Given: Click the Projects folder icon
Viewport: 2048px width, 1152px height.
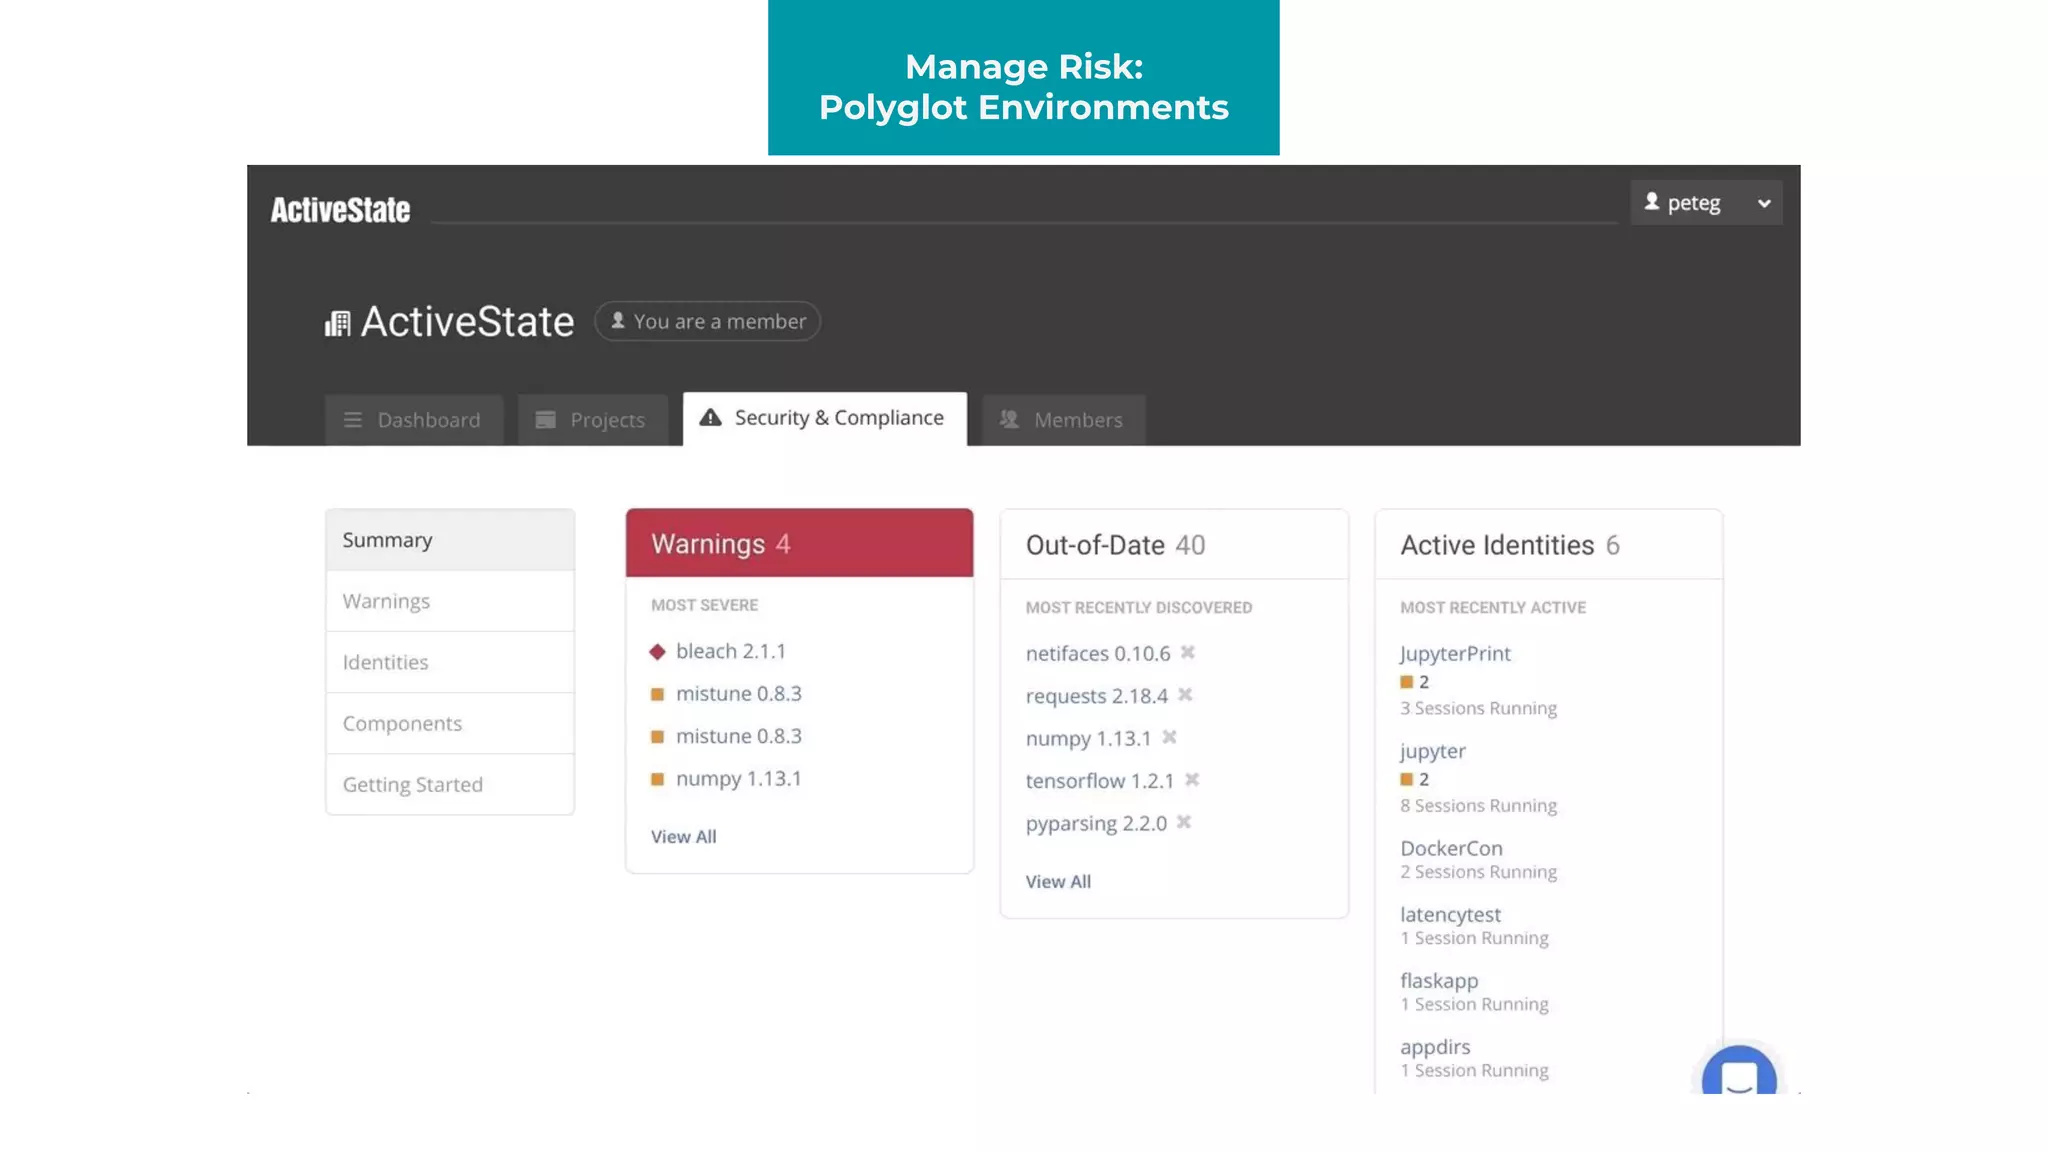Looking at the screenshot, I should 545,420.
